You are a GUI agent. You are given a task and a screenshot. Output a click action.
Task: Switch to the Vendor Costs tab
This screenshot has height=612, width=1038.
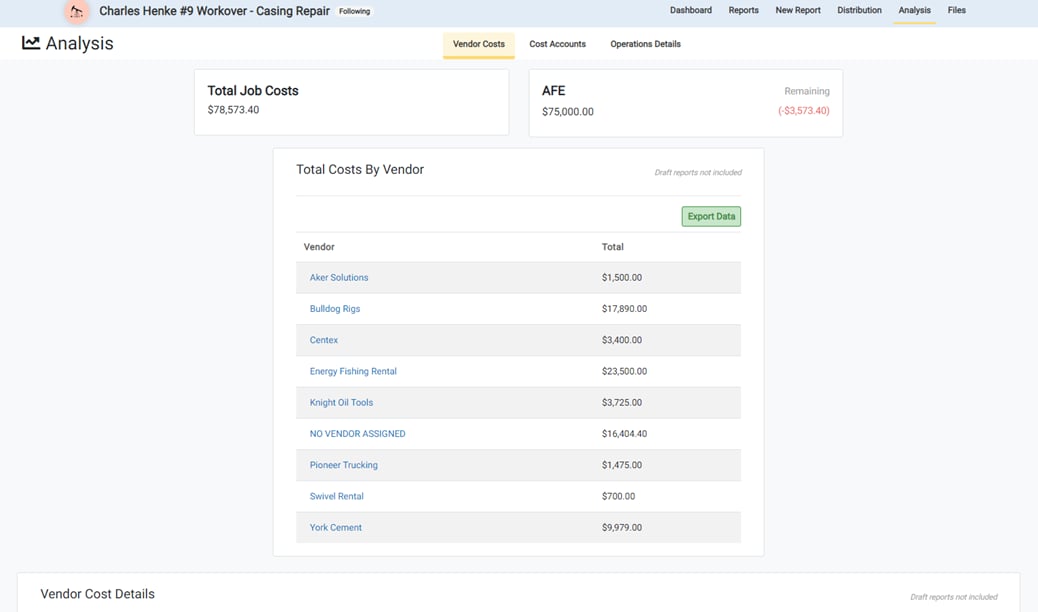479,44
